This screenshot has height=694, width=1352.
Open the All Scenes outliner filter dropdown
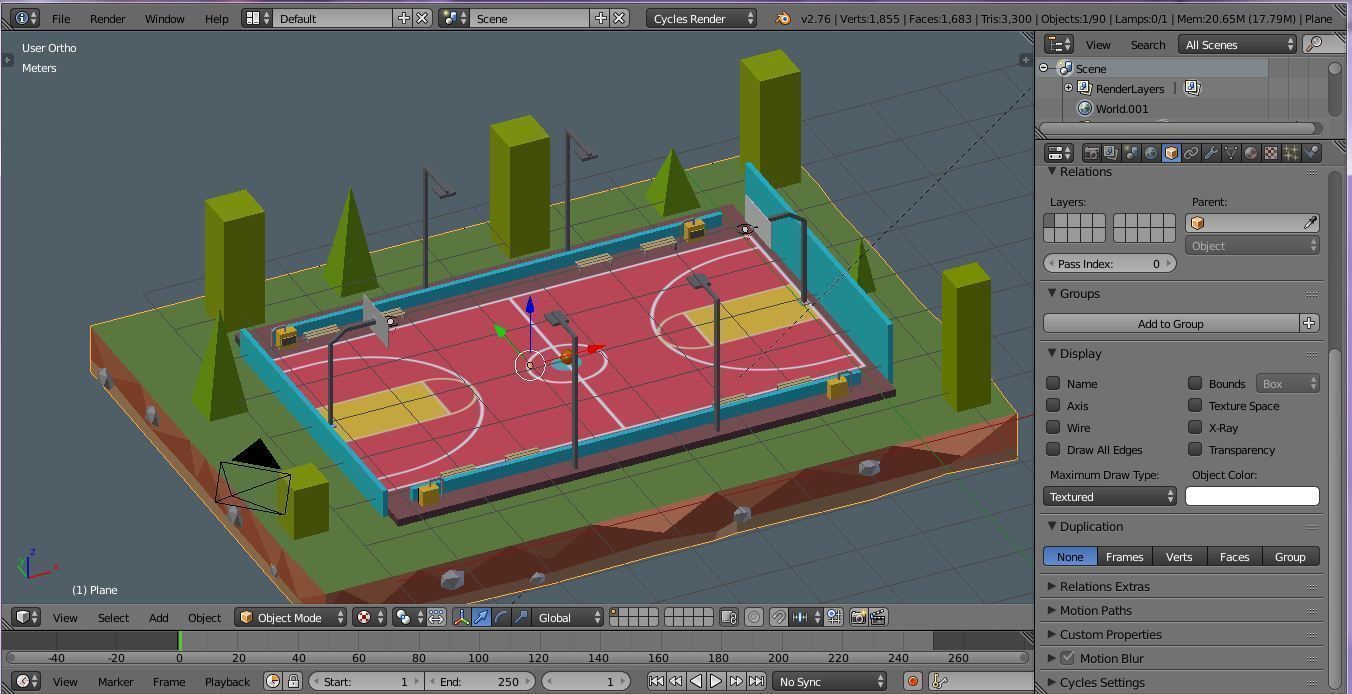[x=1238, y=44]
